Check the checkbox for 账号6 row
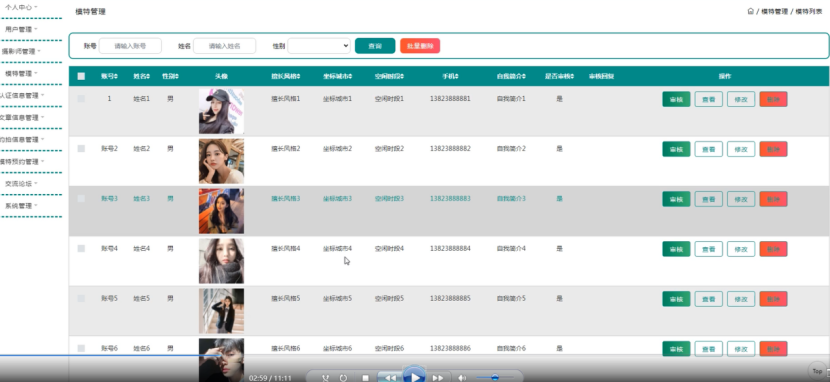The width and height of the screenshot is (830, 382). (81, 348)
